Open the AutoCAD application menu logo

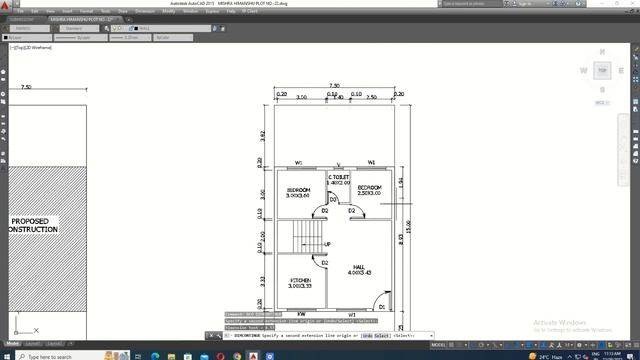pyautogui.click(x=5, y=5)
